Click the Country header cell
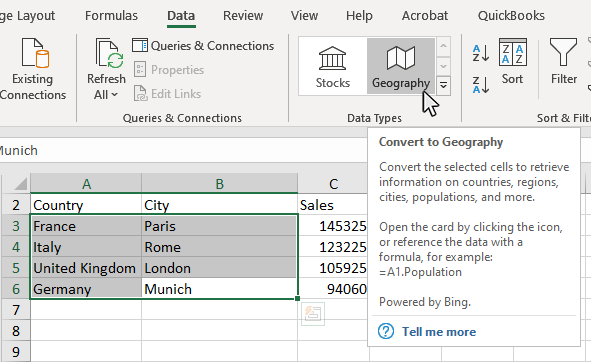The width and height of the screenshot is (591, 362). pos(86,205)
